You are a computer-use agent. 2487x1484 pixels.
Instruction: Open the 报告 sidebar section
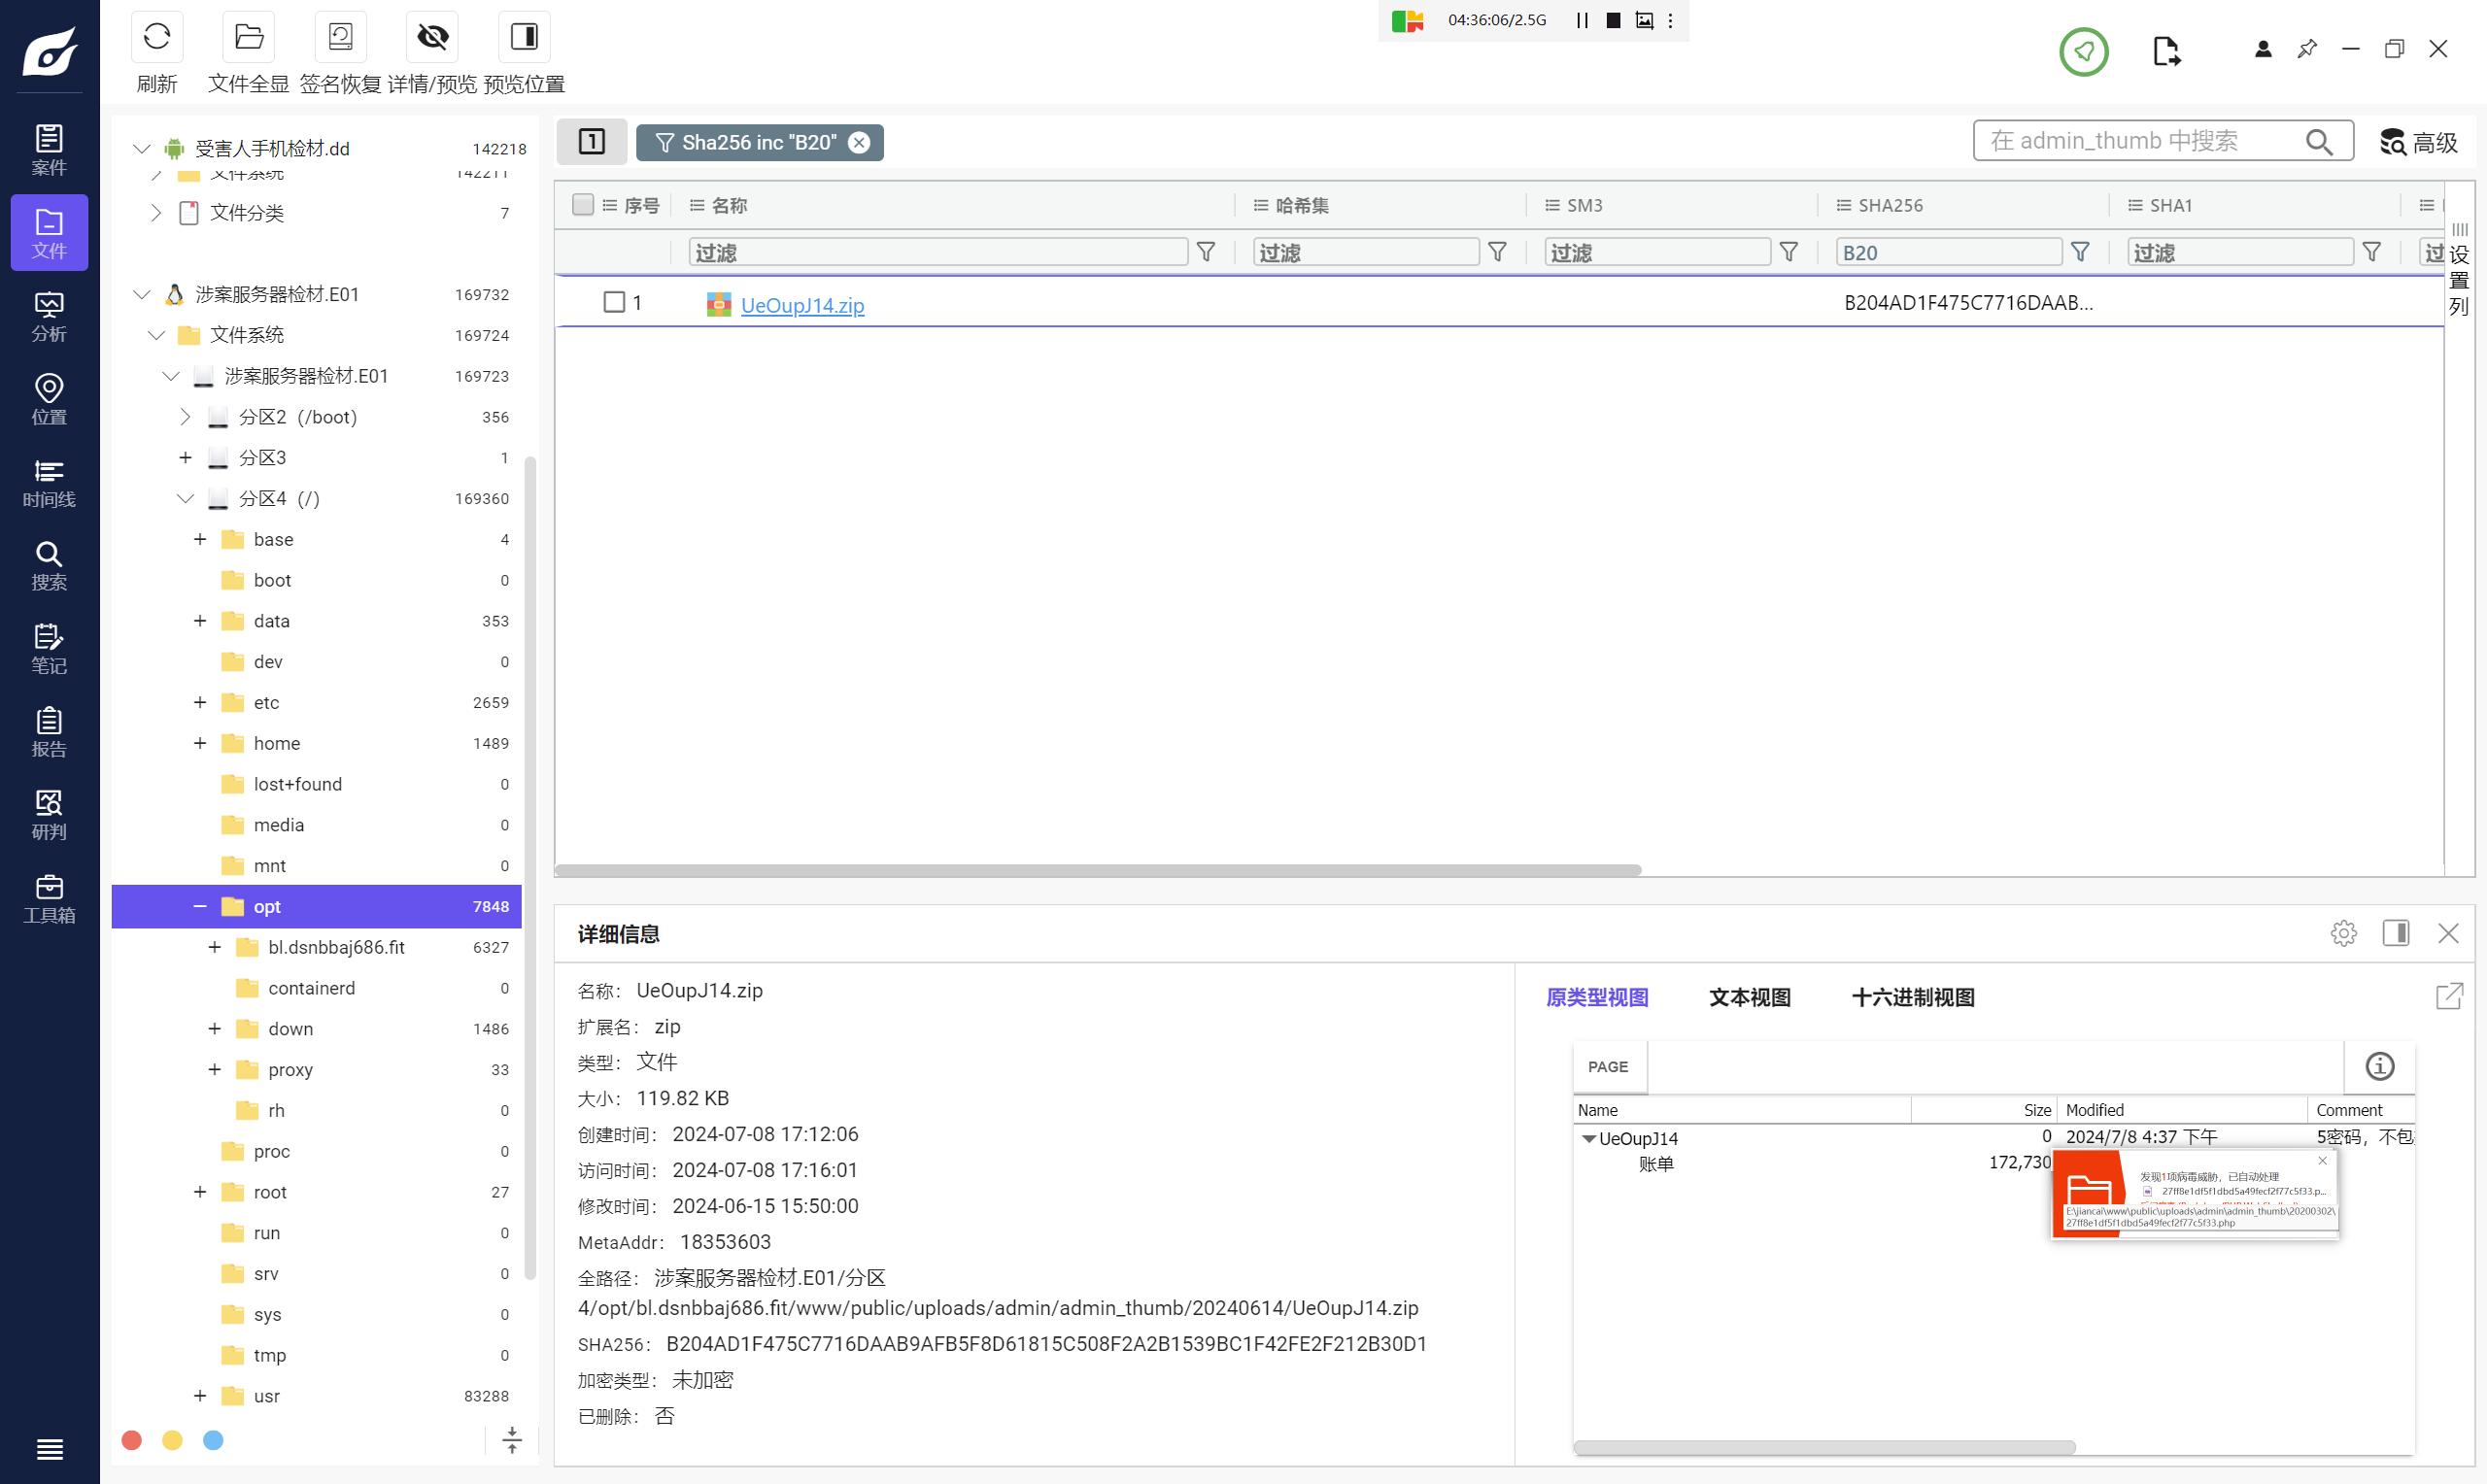coord(49,732)
